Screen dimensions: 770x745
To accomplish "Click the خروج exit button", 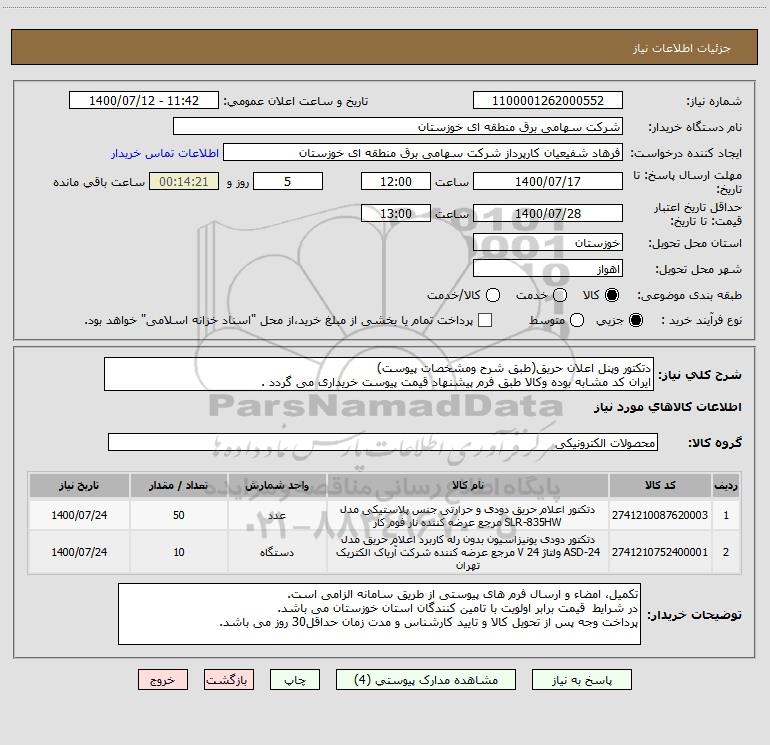I will [x=163, y=680].
